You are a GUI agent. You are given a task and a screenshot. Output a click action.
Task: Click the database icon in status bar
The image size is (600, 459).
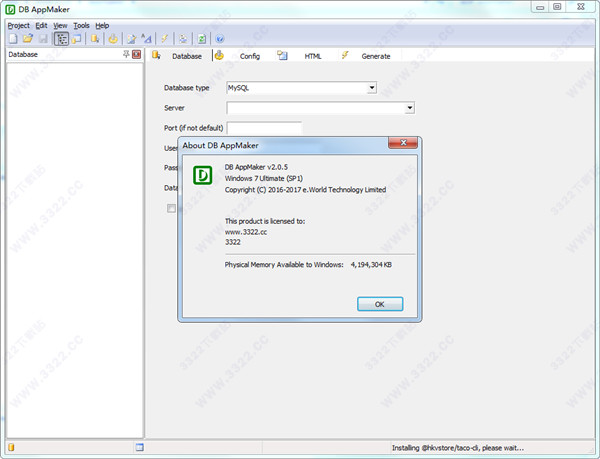(x=11, y=447)
